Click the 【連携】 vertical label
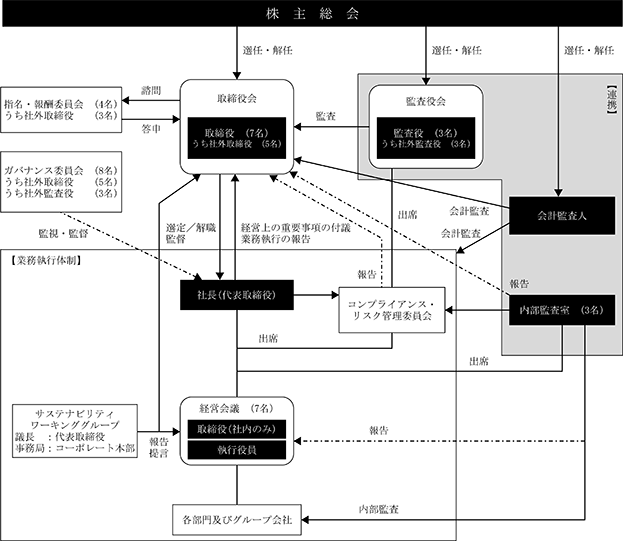Screen dimensions: 623x541 pos(611,100)
